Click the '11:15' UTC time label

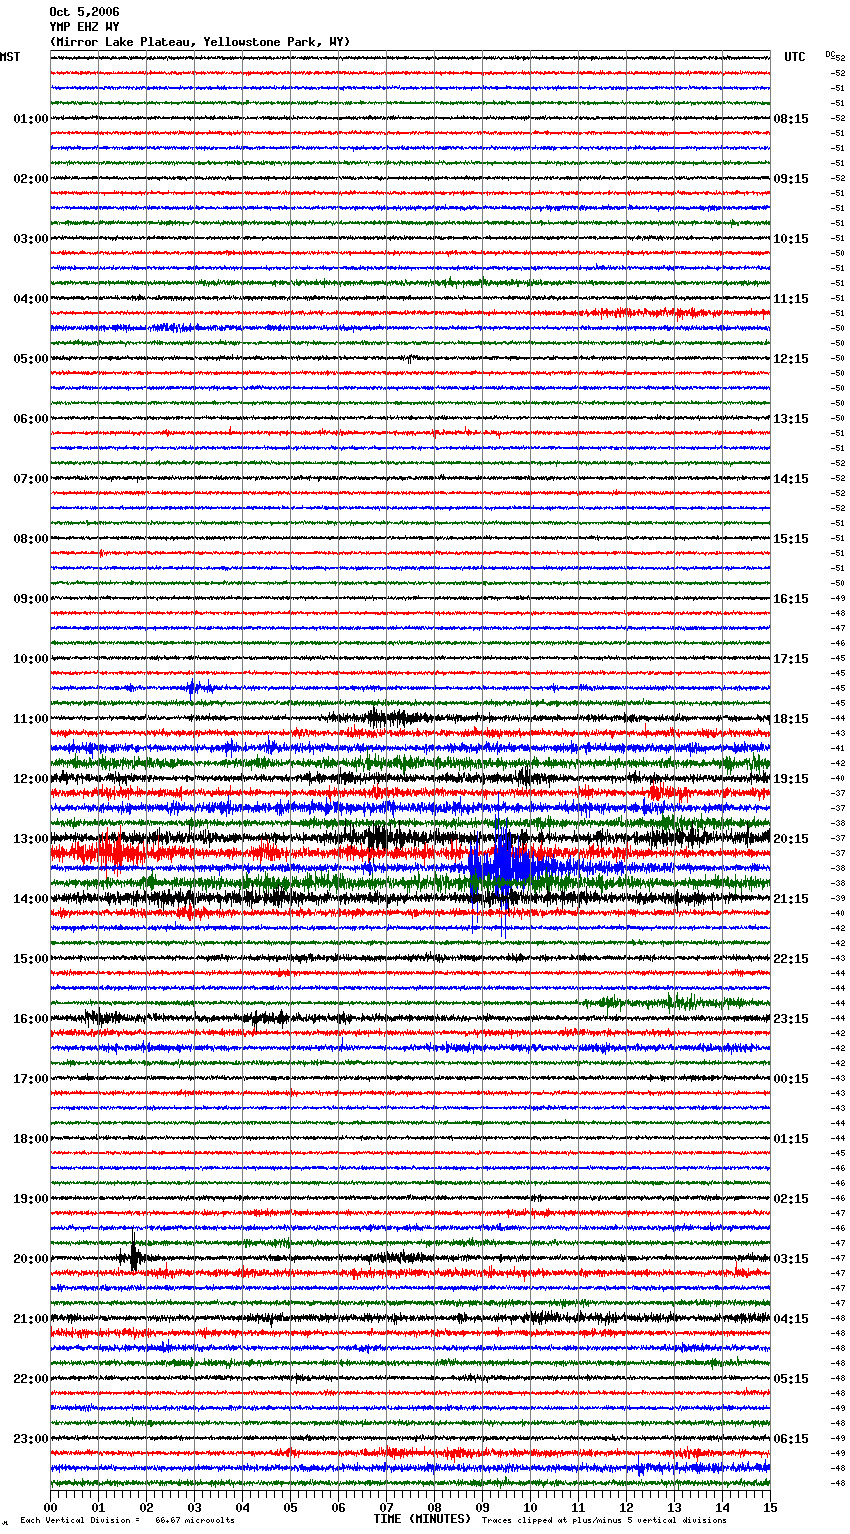click(x=791, y=299)
